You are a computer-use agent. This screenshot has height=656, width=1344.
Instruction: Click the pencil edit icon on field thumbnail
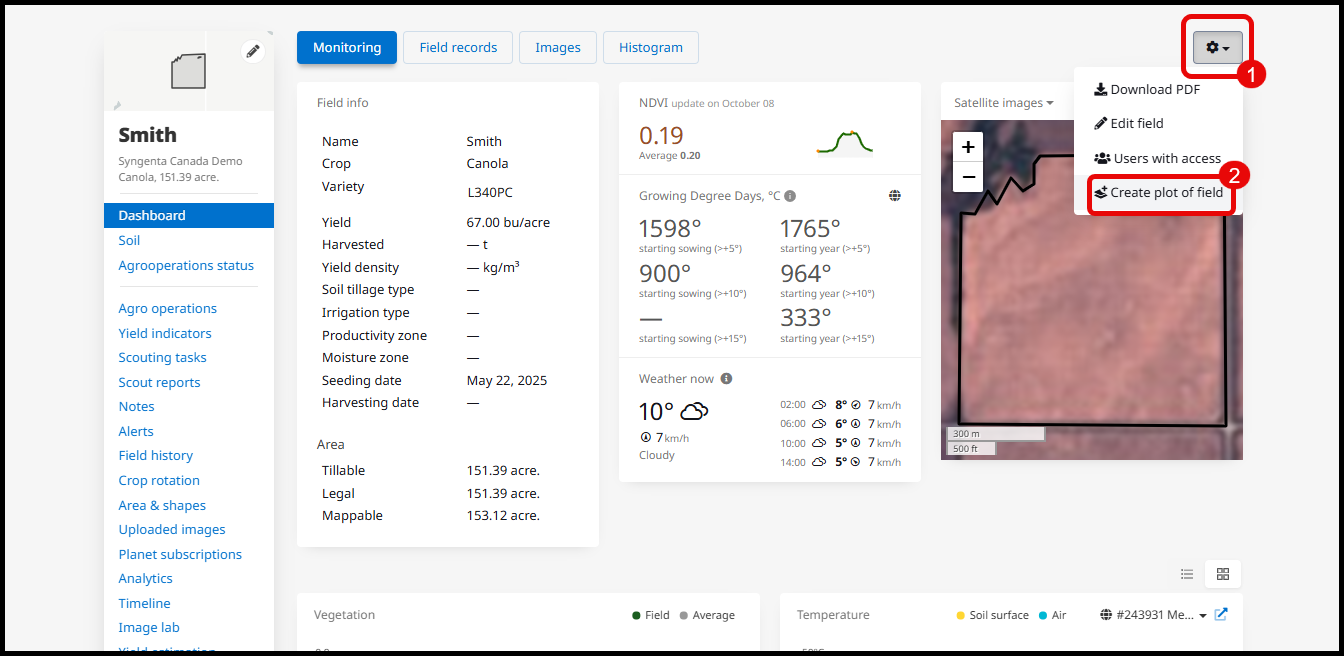click(253, 51)
